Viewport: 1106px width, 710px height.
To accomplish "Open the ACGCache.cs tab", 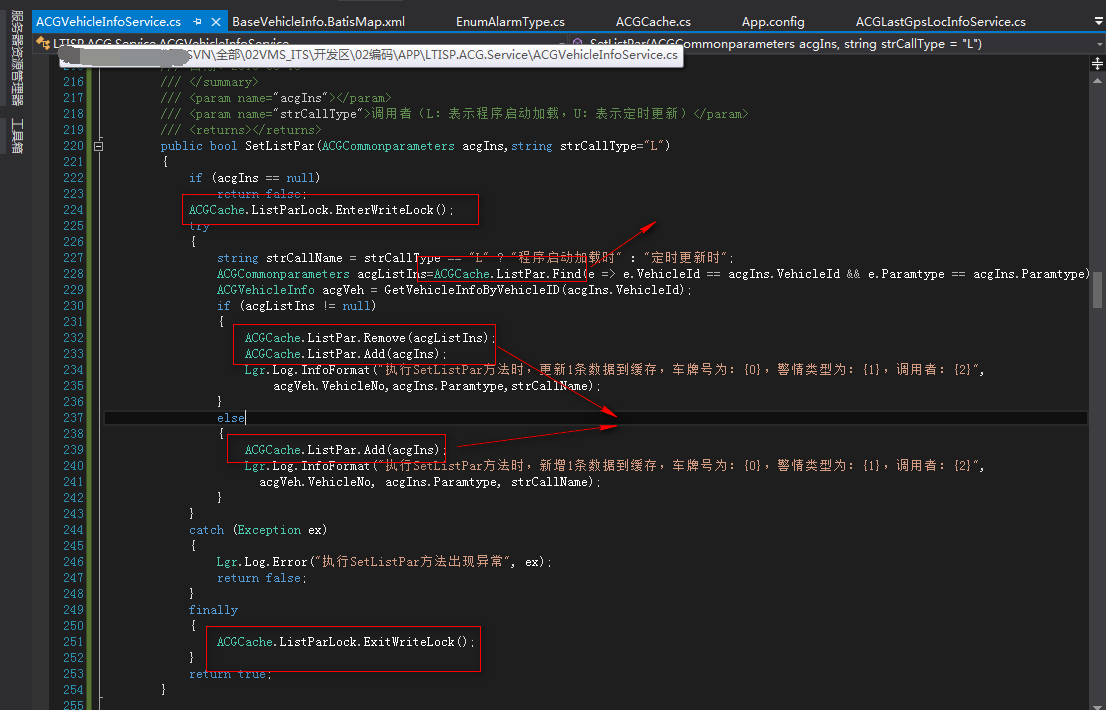I will pos(653,22).
